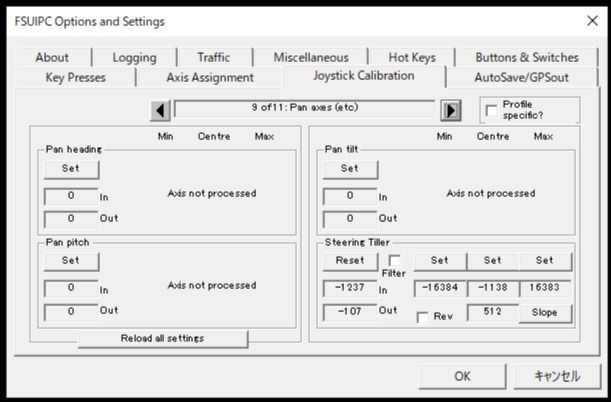Viewport: 611px width, 402px height.
Task: Click Reload all settings button
Action: (x=163, y=339)
